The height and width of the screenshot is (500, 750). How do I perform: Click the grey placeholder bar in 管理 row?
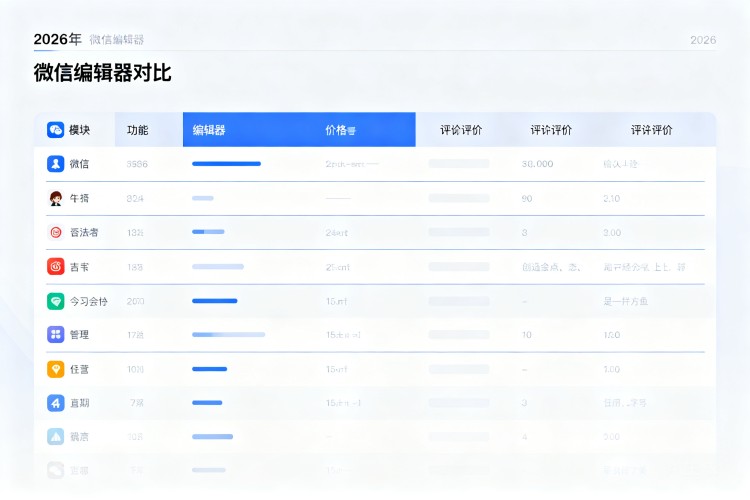(x=459, y=334)
